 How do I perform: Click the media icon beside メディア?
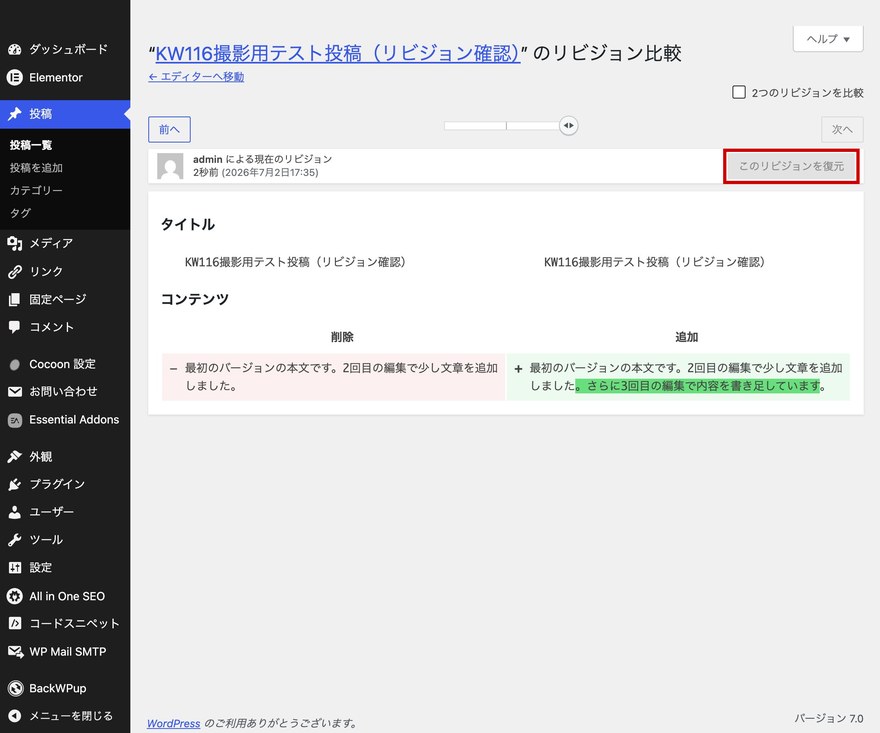[x=15, y=243]
